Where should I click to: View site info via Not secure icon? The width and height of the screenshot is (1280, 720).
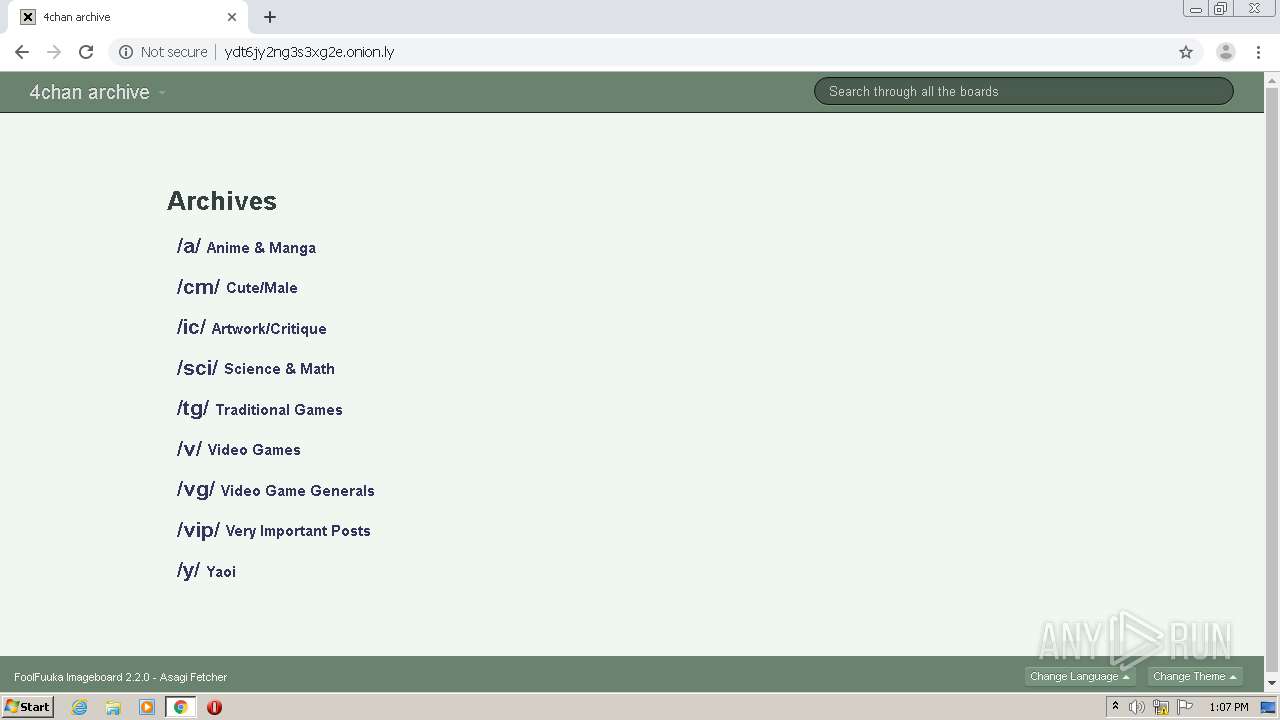pyautogui.click(x=126, y=52)
